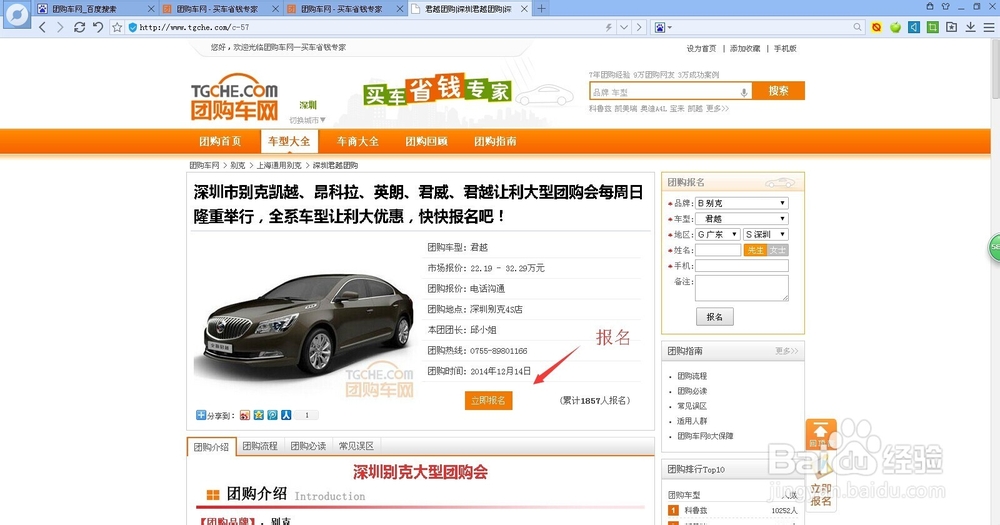Open 适用人群 link in guide list

pos(692,421)
